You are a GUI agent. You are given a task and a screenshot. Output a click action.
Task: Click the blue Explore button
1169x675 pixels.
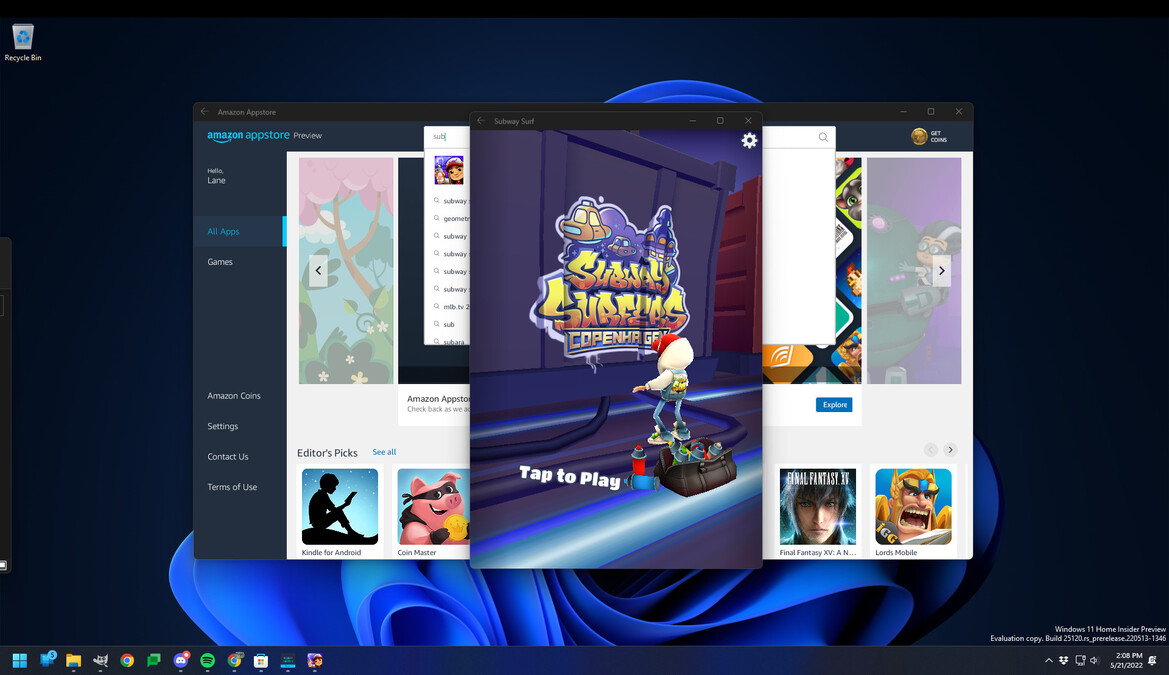834,404
